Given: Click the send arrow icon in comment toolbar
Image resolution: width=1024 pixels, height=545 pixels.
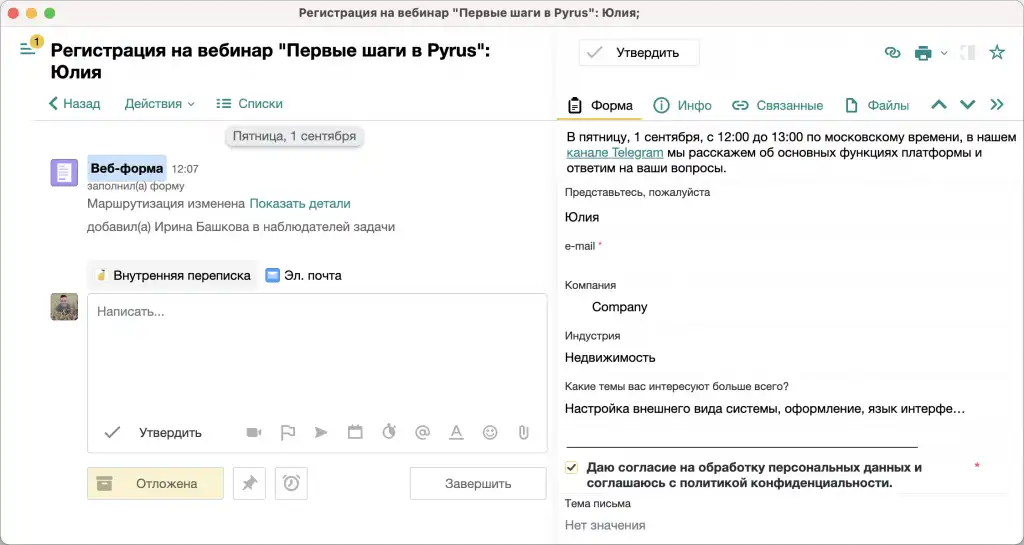Looking at the screenshot, I should (x=321, y=432).
